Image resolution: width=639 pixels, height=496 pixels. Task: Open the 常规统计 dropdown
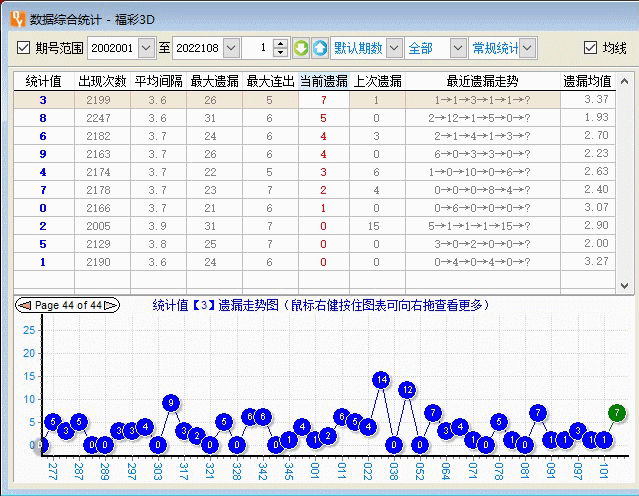point(527,48)
